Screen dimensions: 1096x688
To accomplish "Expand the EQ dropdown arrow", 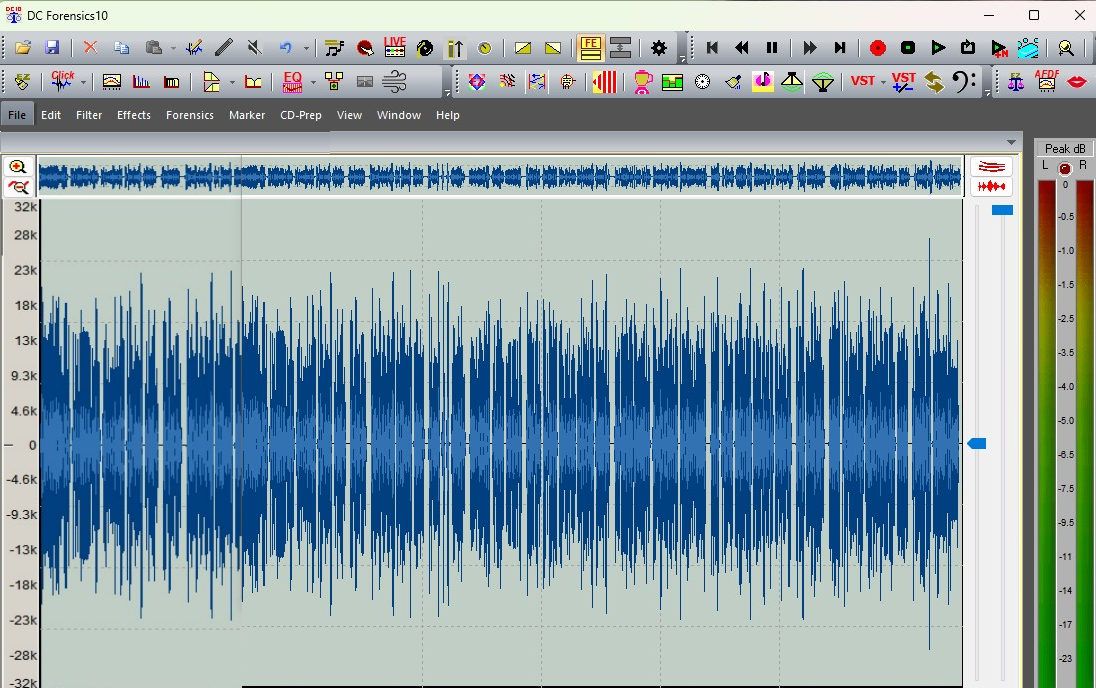I will point(313,83).
